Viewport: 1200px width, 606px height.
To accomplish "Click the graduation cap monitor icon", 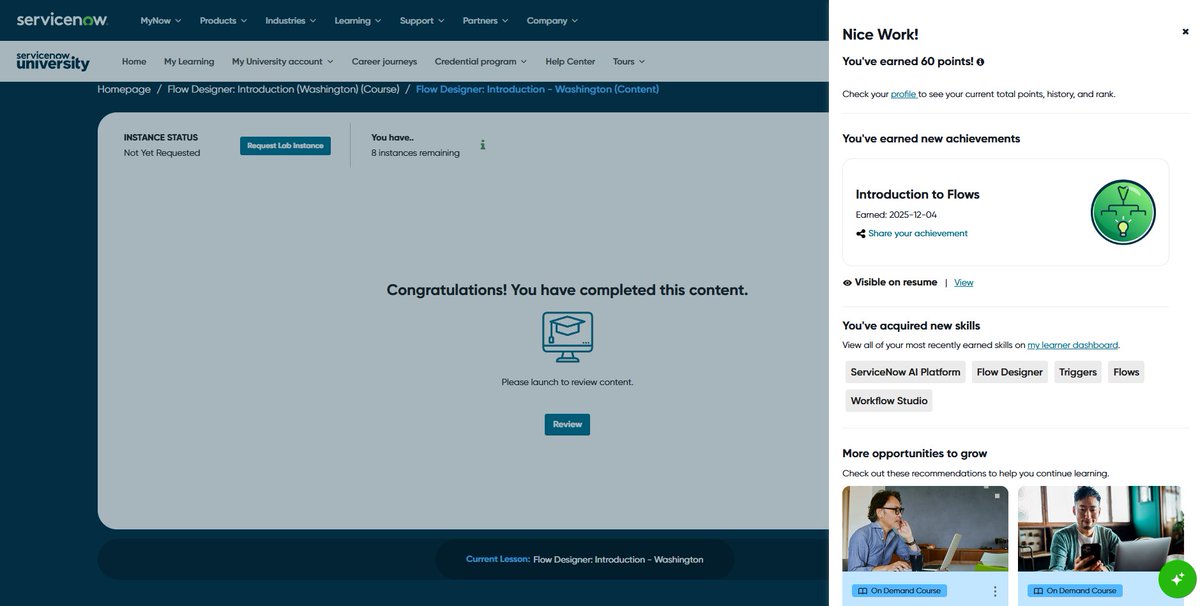I will coord(567,337).
